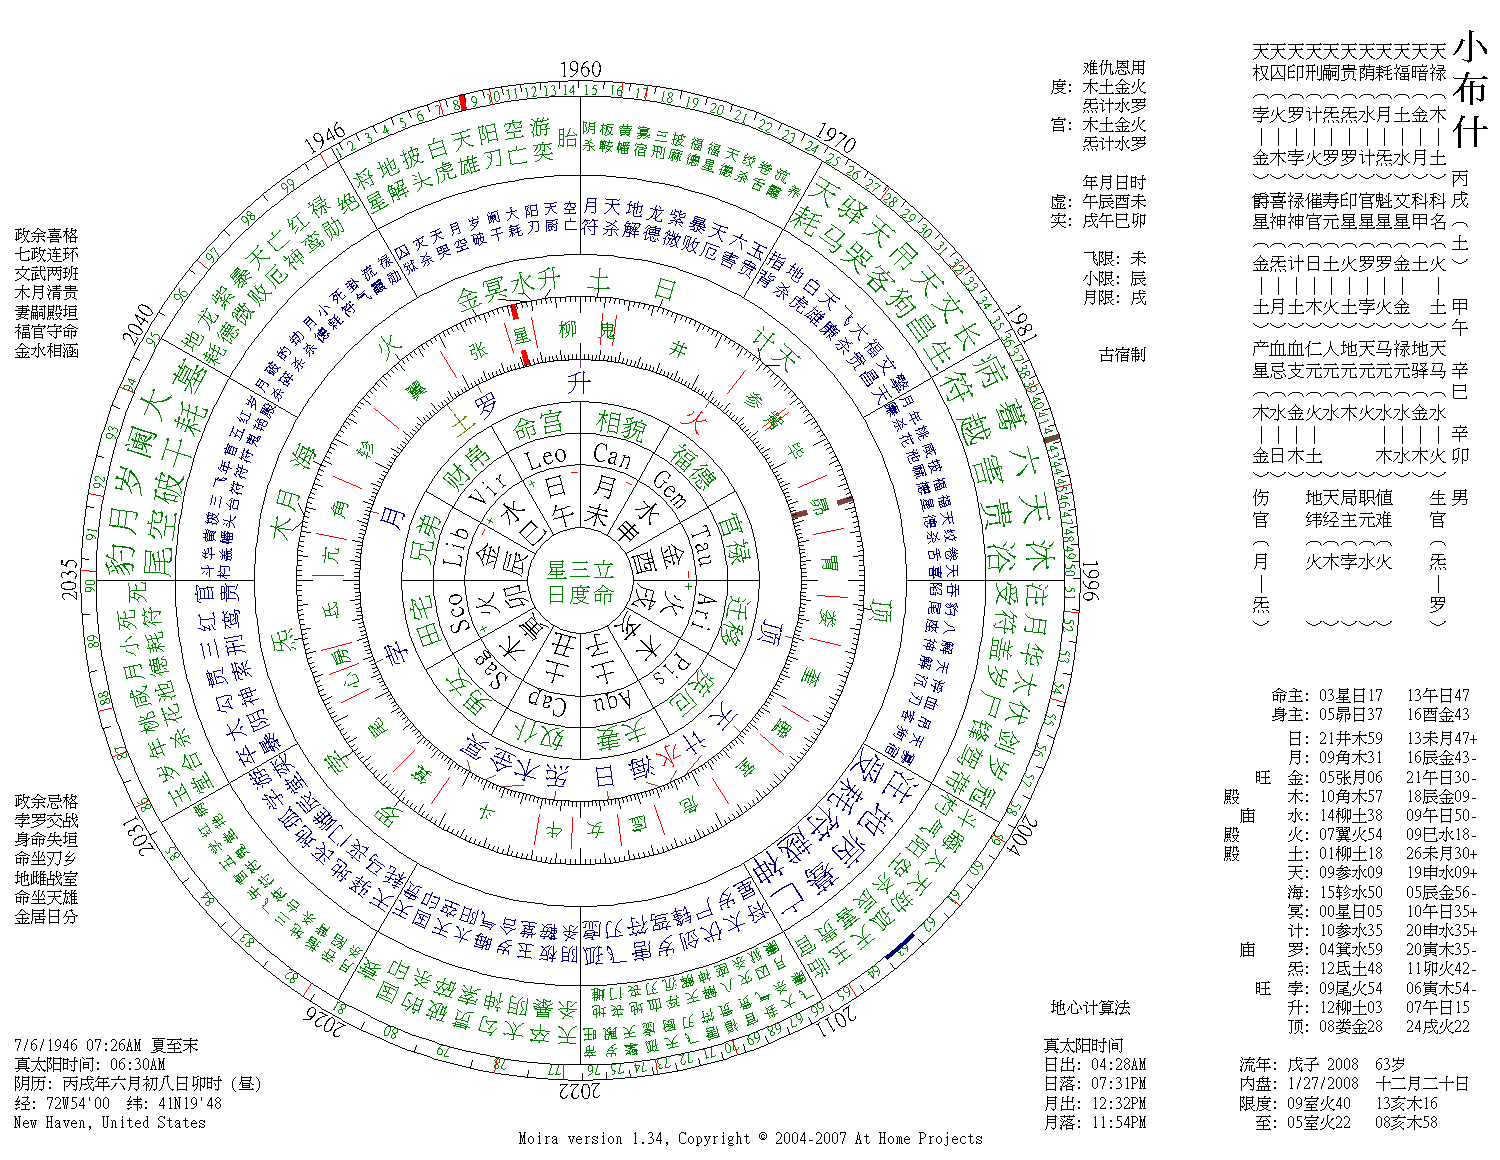Click the Can sign in the inner ring
This screenshot has width=1500, height=1160.
coord(613,457)
